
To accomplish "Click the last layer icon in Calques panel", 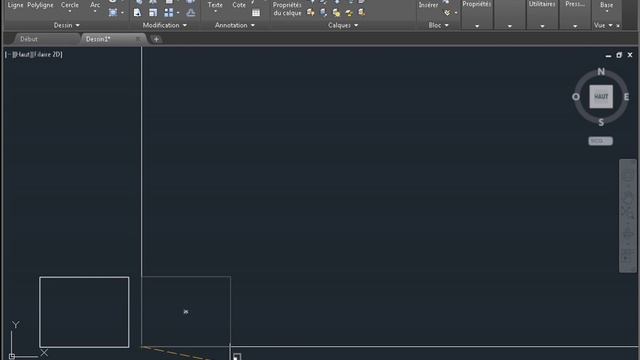I will tap(362, 13).
